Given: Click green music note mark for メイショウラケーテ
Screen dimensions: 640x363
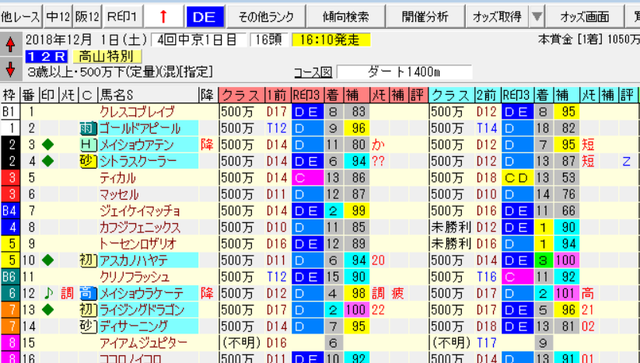Looking at the screenshot, I should [x=49, y=293].
